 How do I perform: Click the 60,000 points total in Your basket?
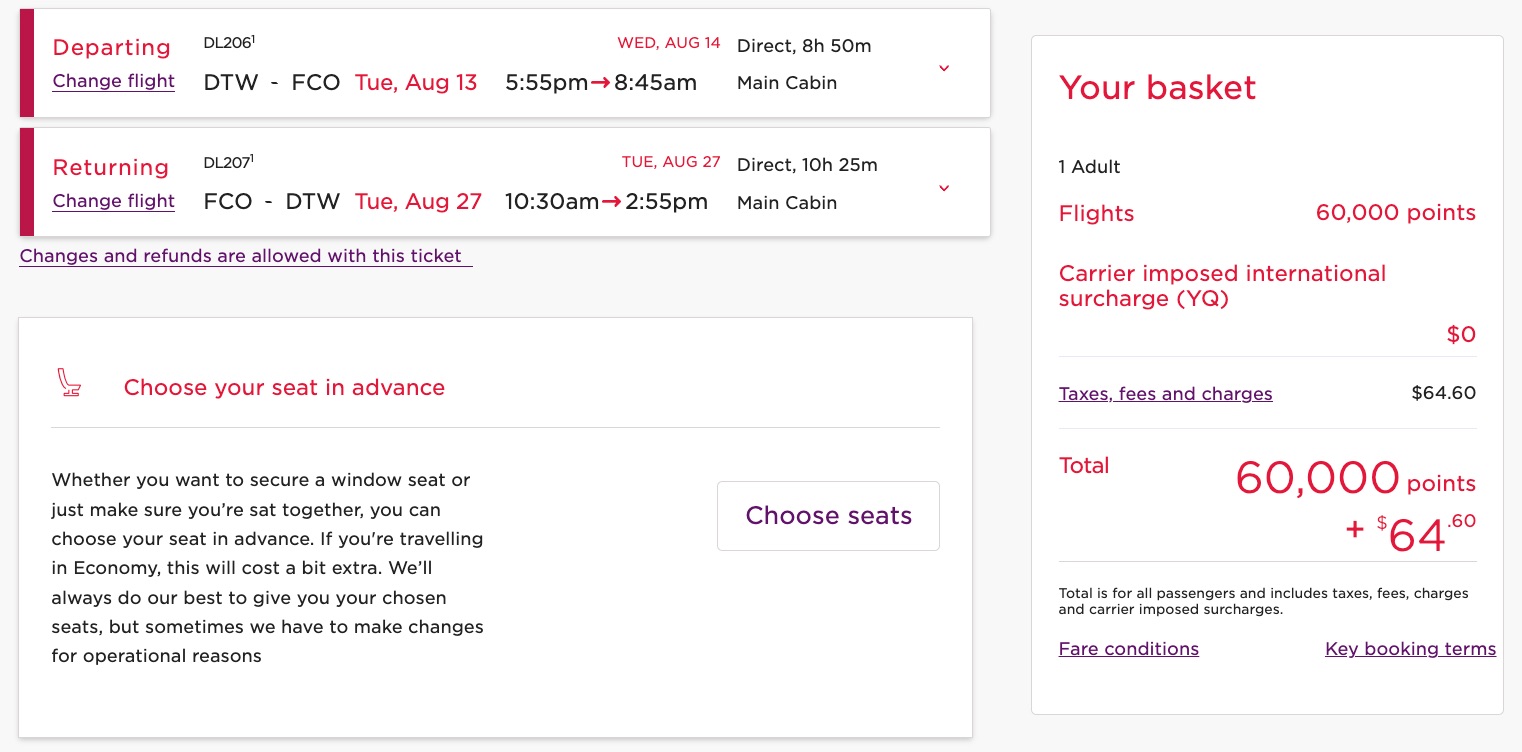pos(1318,478)
